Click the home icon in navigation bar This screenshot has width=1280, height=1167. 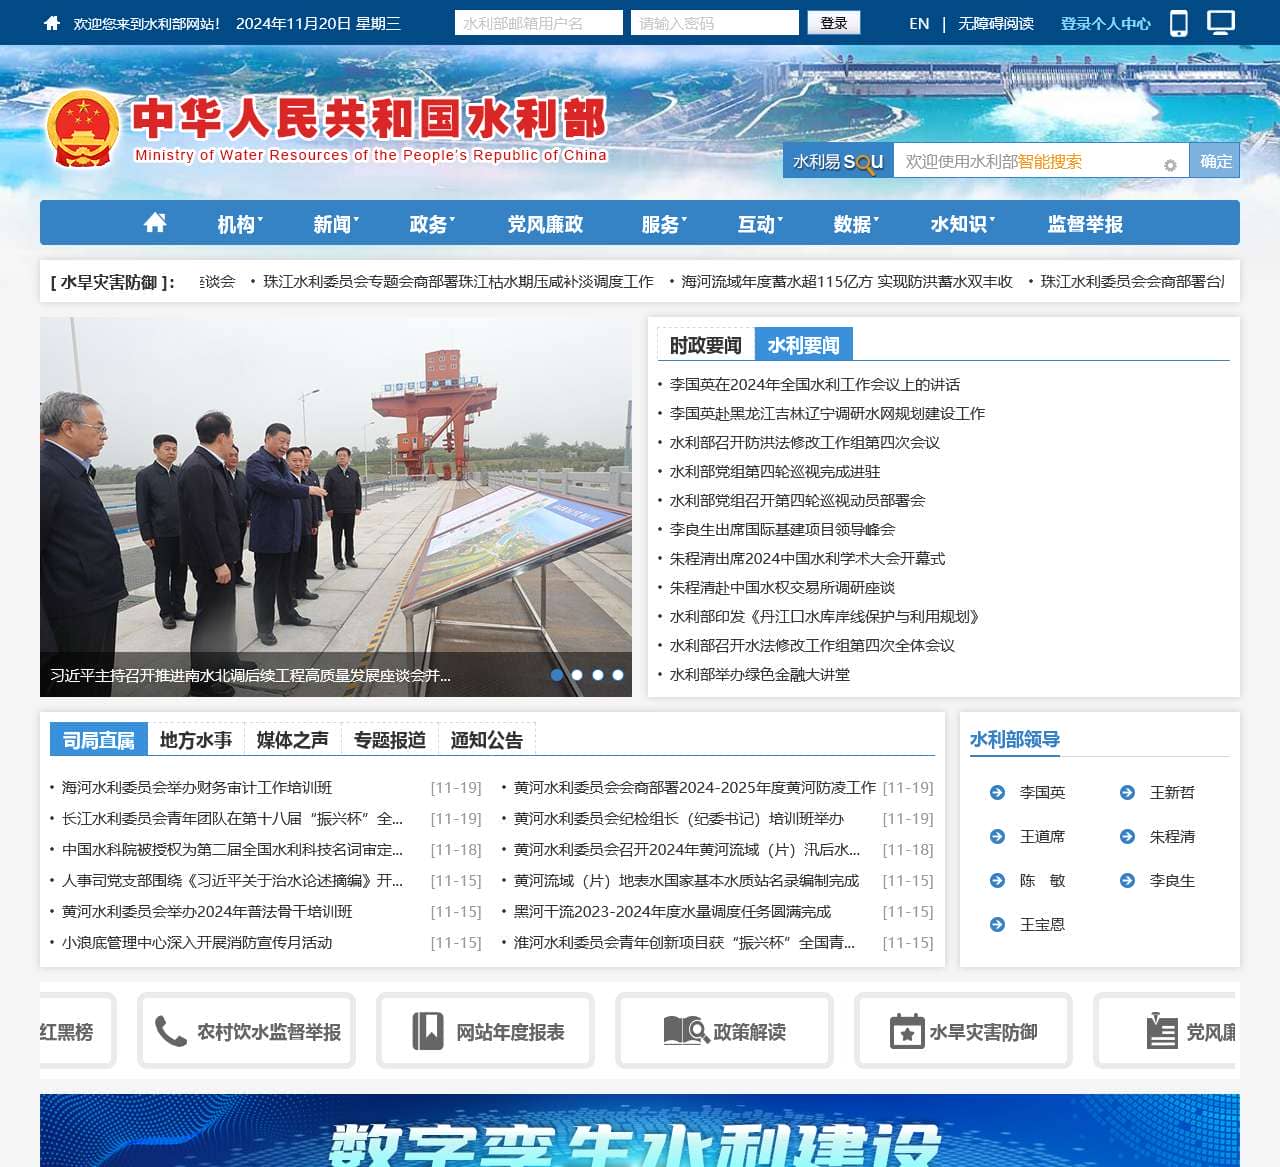[x=155, y=223]
